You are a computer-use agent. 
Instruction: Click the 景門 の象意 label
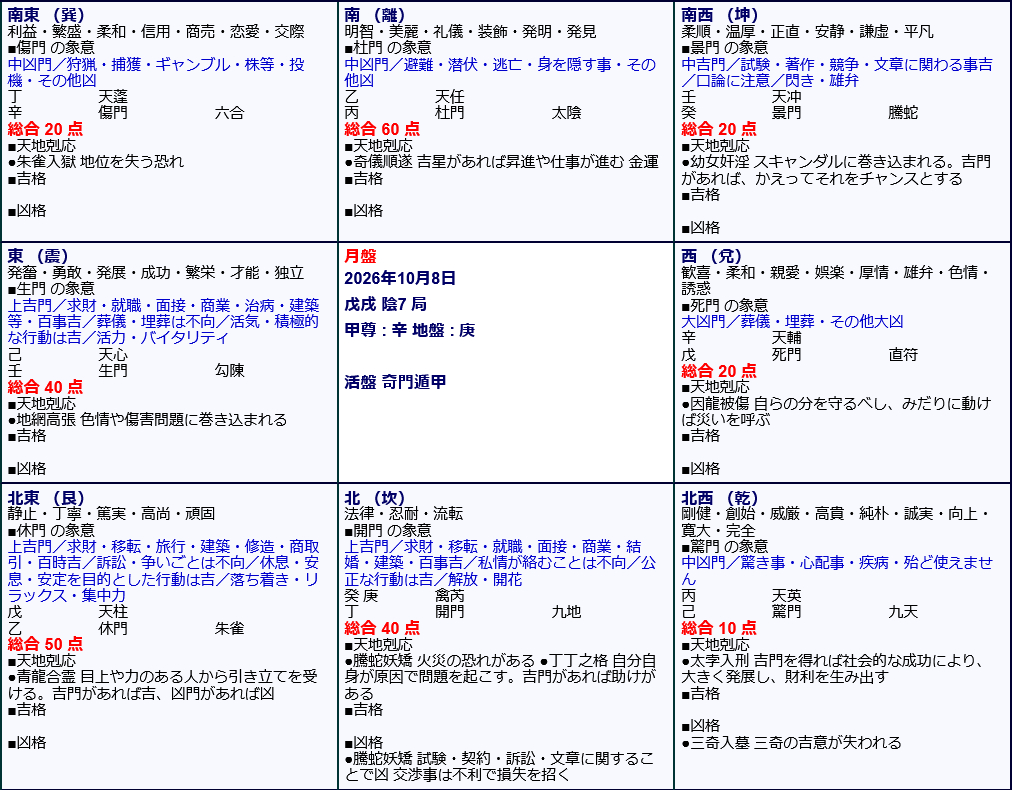[725, 48]
